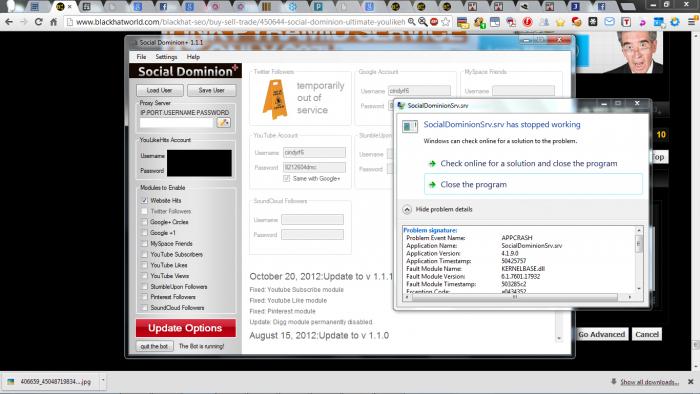700x394 pixels.
Task: Toggle the Website Hits checkbox
Action: coord(144,200)
